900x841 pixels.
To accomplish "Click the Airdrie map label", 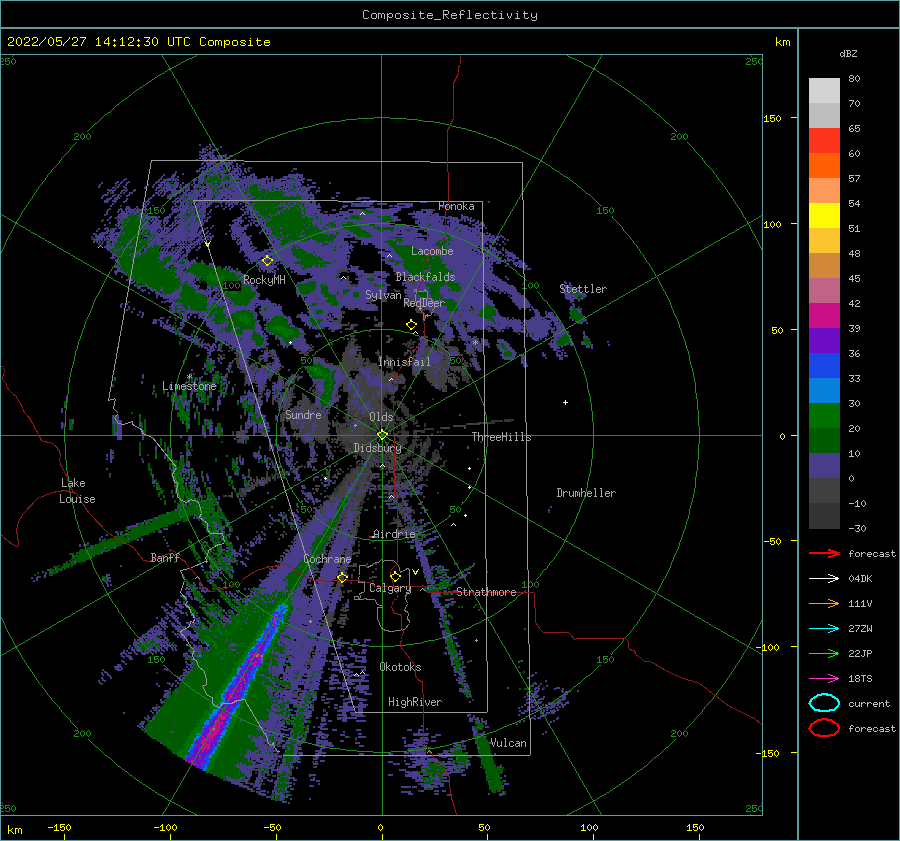I will [x=394, y=534].
